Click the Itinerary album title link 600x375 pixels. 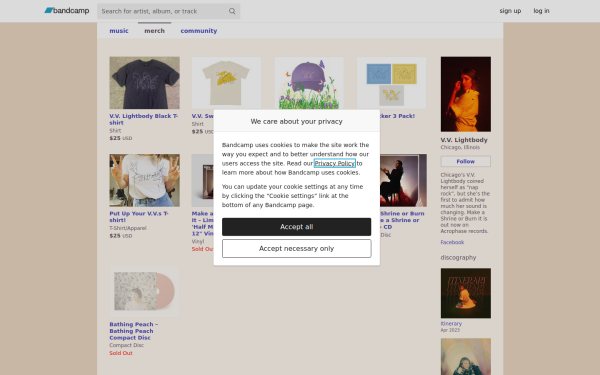pyautogui.click(x=451, y=324)
